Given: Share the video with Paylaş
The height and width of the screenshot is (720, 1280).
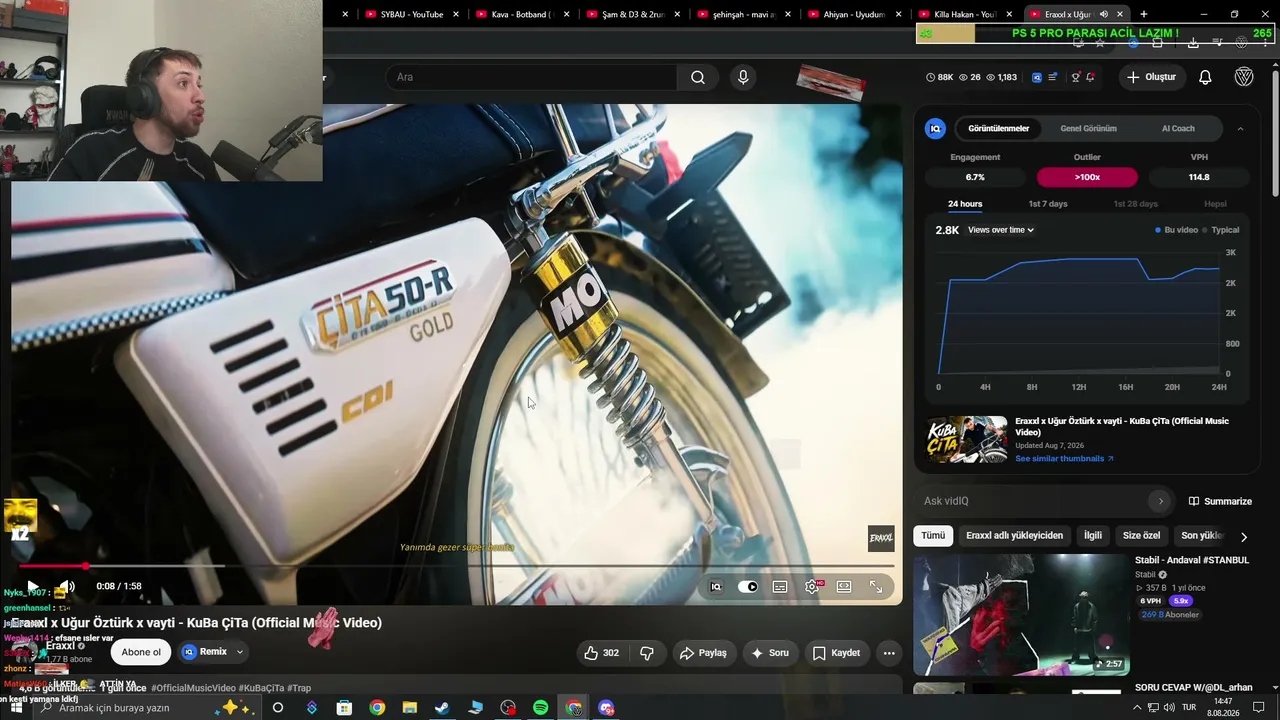Looking at the screenshot, I should click(x=703, y=653).
